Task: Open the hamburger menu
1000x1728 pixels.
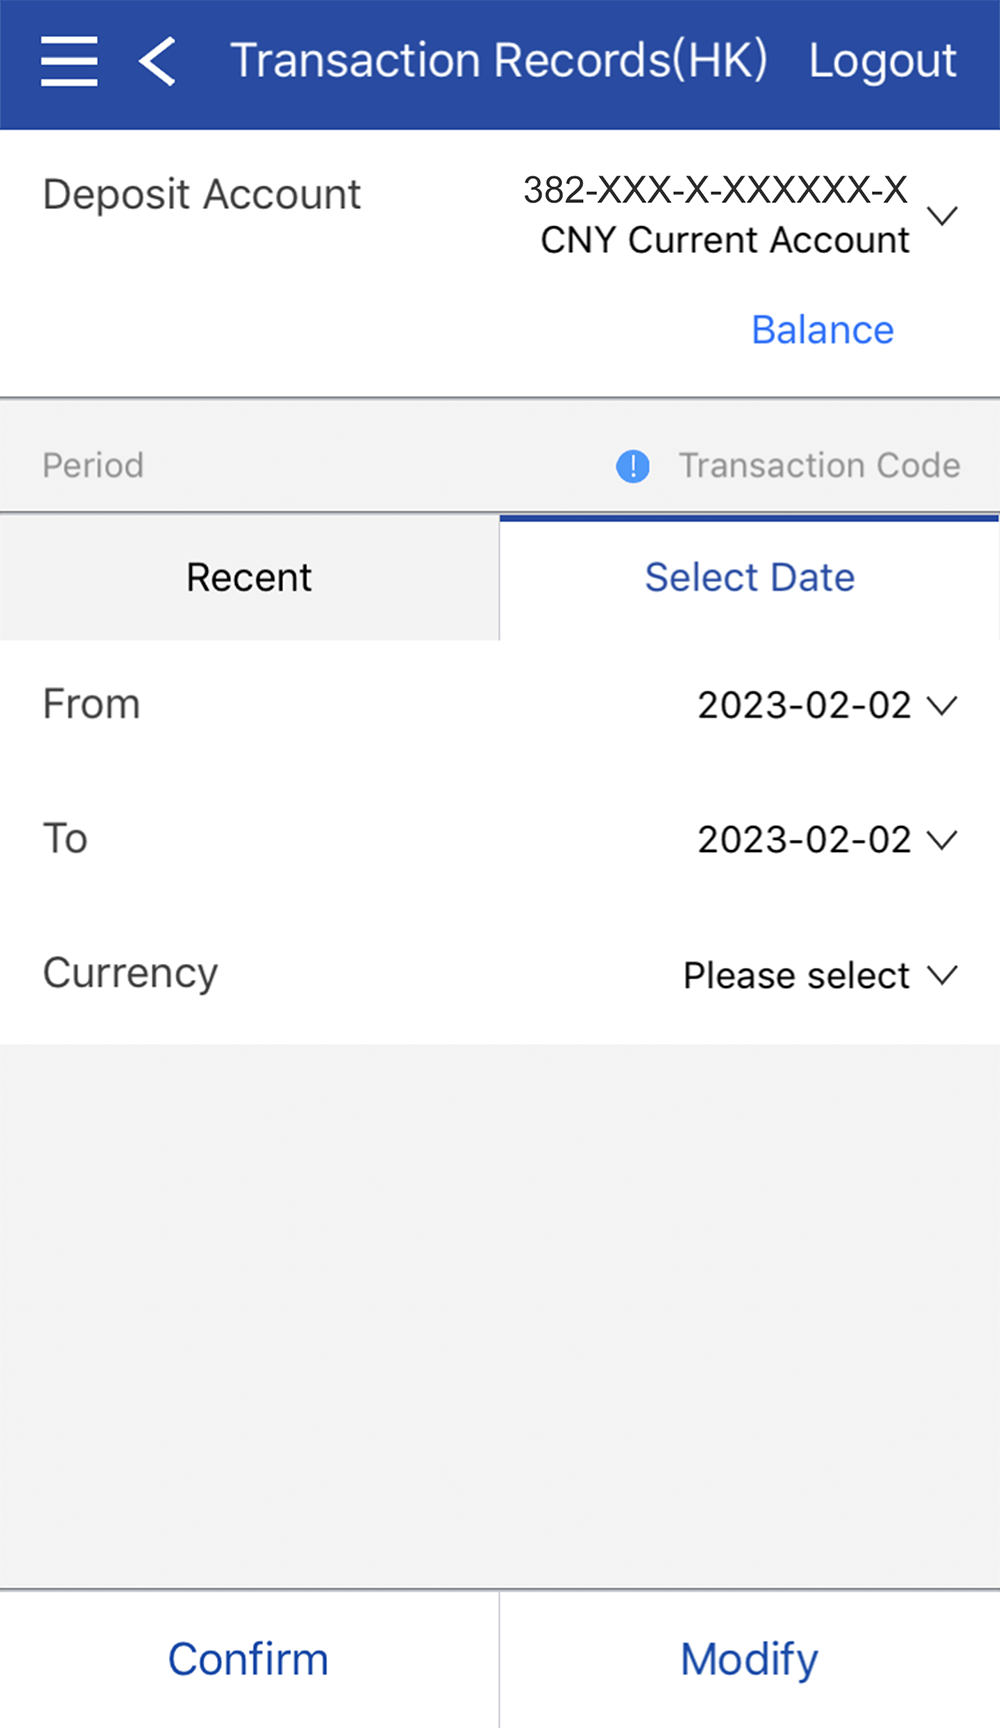Action: 69,61
